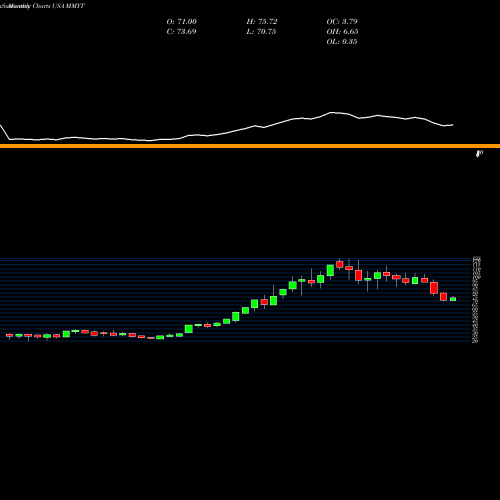Click the orange horizontal line separator

point(250,146)
